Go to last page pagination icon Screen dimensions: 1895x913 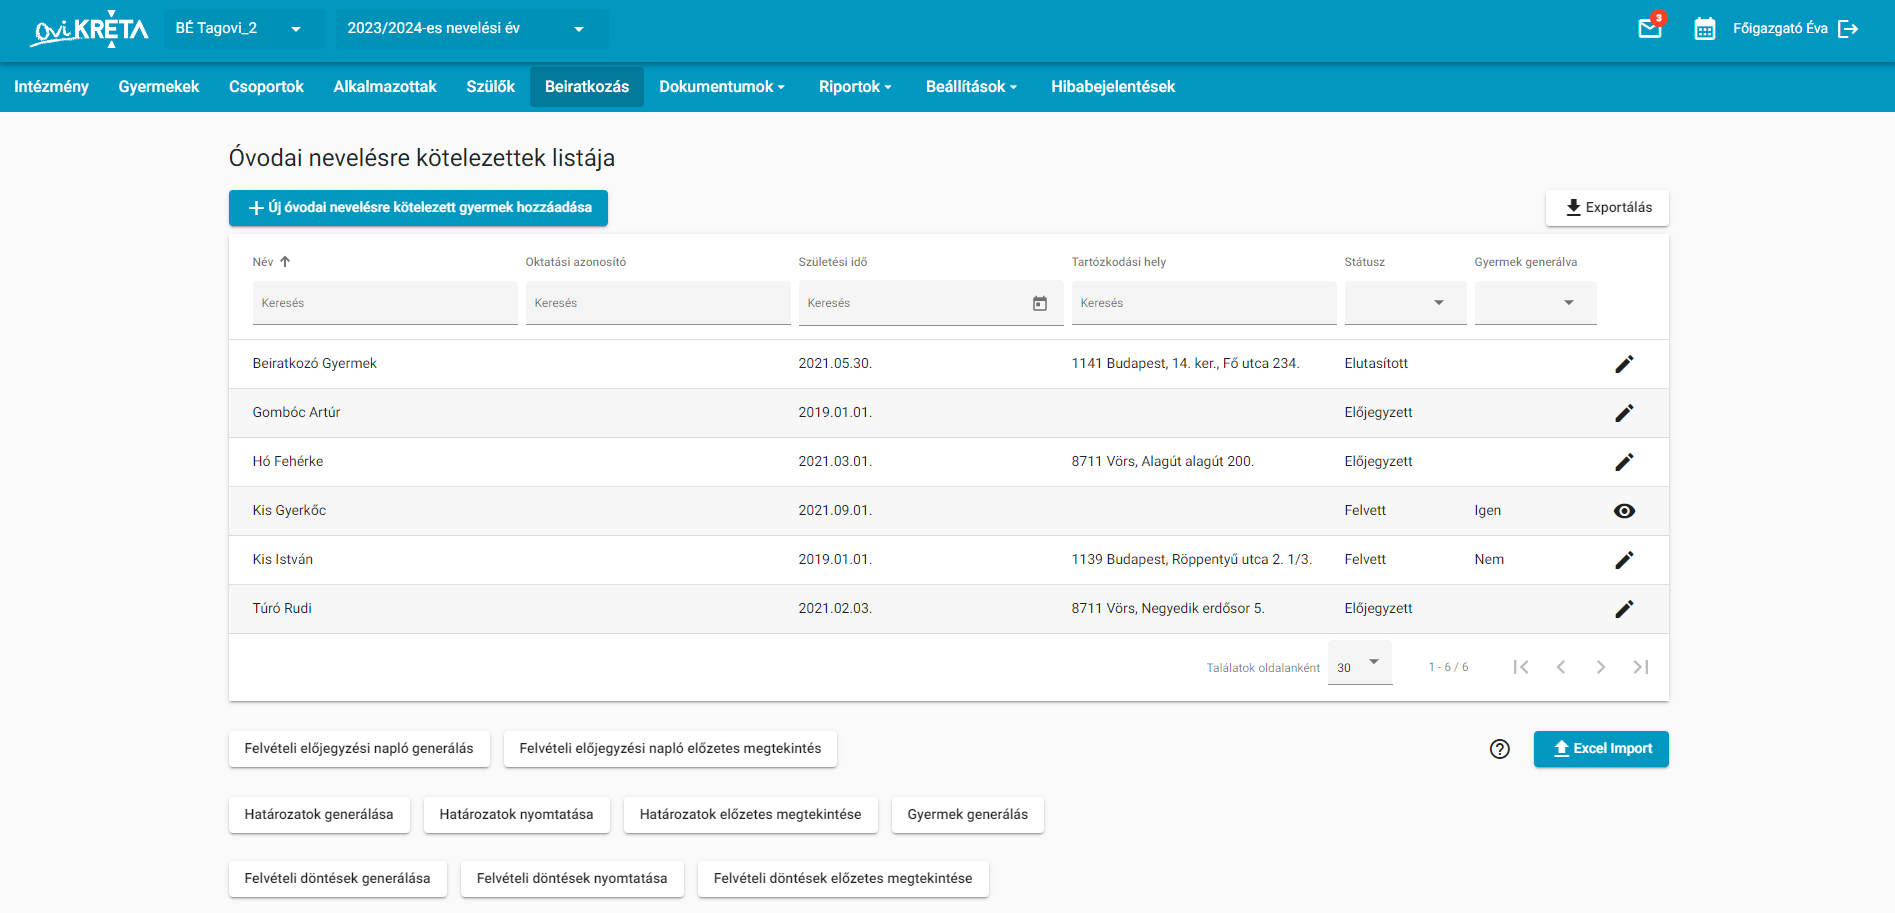[1641, 667]
